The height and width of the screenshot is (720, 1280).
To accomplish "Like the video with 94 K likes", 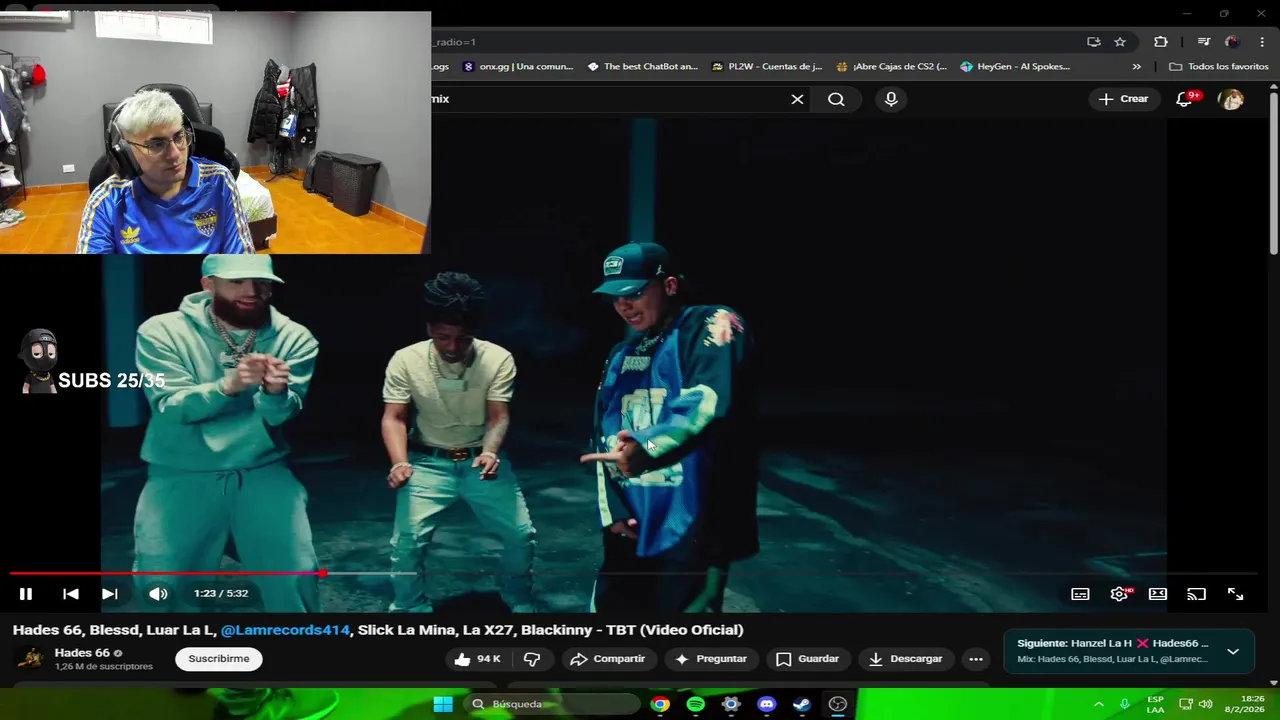I will (478, 659).
